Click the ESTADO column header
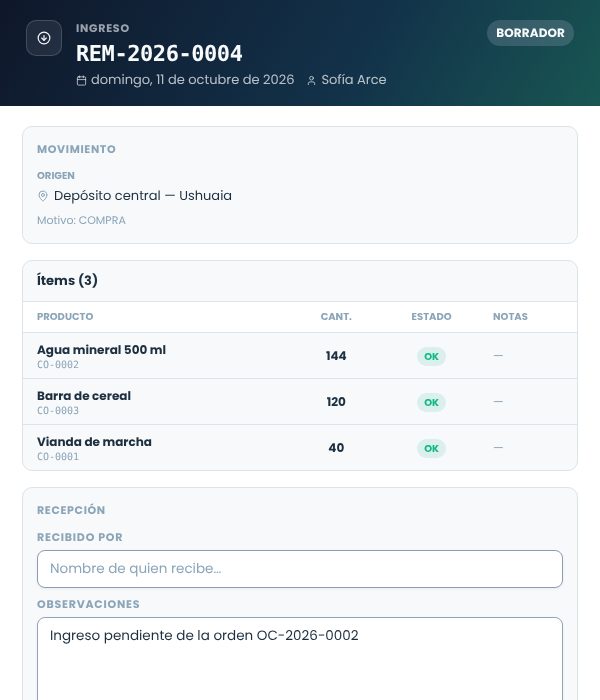600x700 pixels. tap(431, 317)
